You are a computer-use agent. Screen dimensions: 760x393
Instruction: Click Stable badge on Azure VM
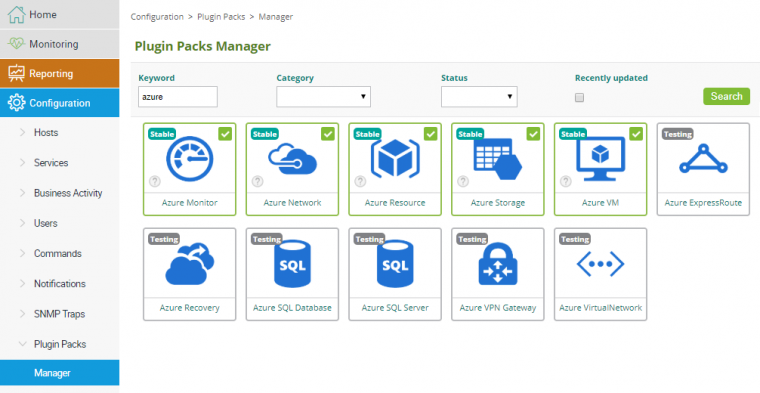(573, 134)
